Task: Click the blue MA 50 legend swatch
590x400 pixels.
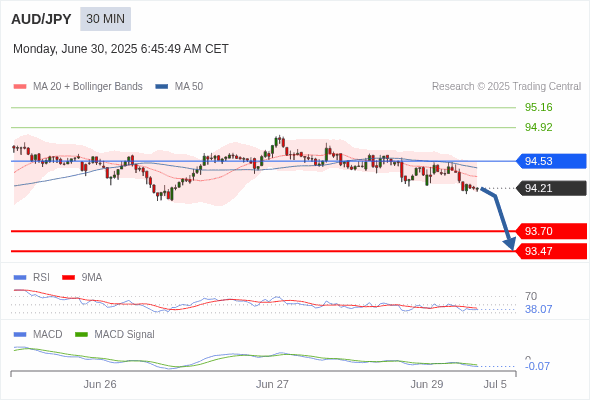Action: (162, 87)
